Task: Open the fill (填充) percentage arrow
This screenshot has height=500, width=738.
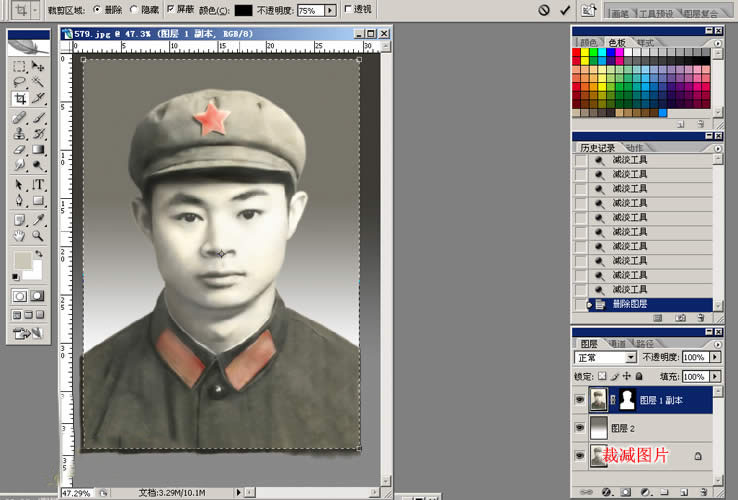Action: click(715, 376)
